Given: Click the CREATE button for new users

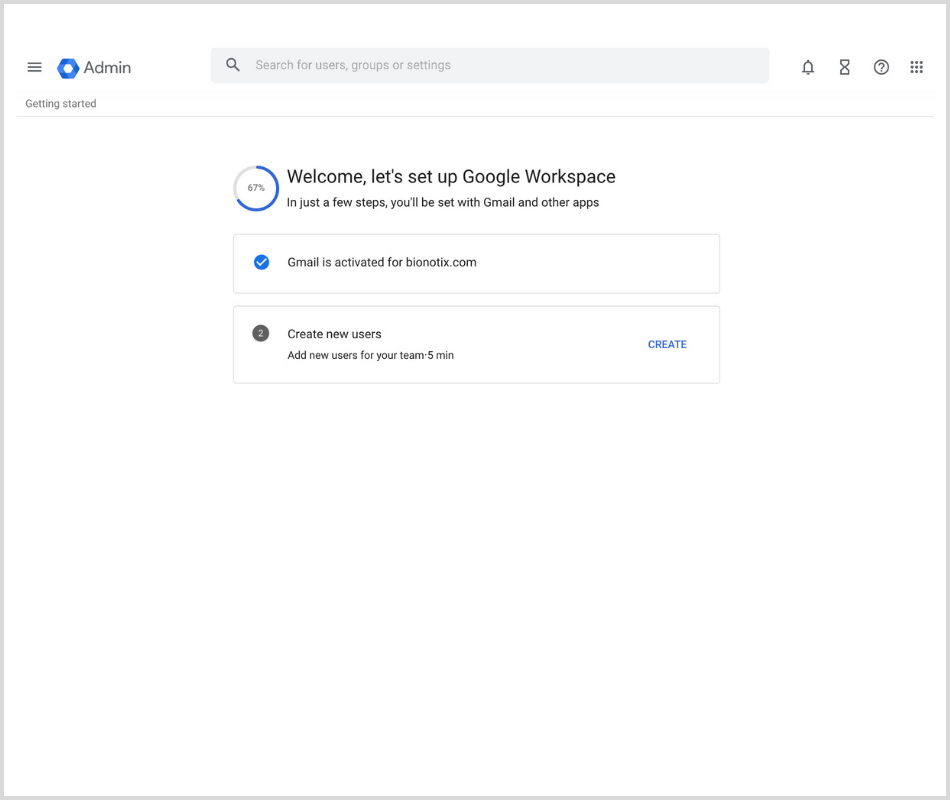Looking at the screenshot, I should tap(667, 344).
